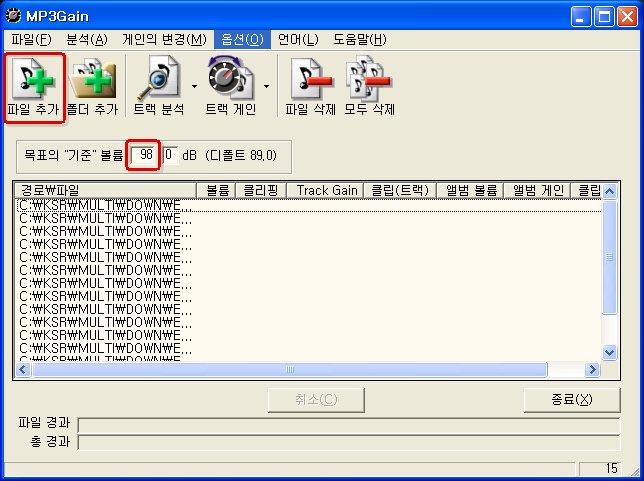
Task: Minimize the MP3Gain window
Action: (x=581, y=16)
